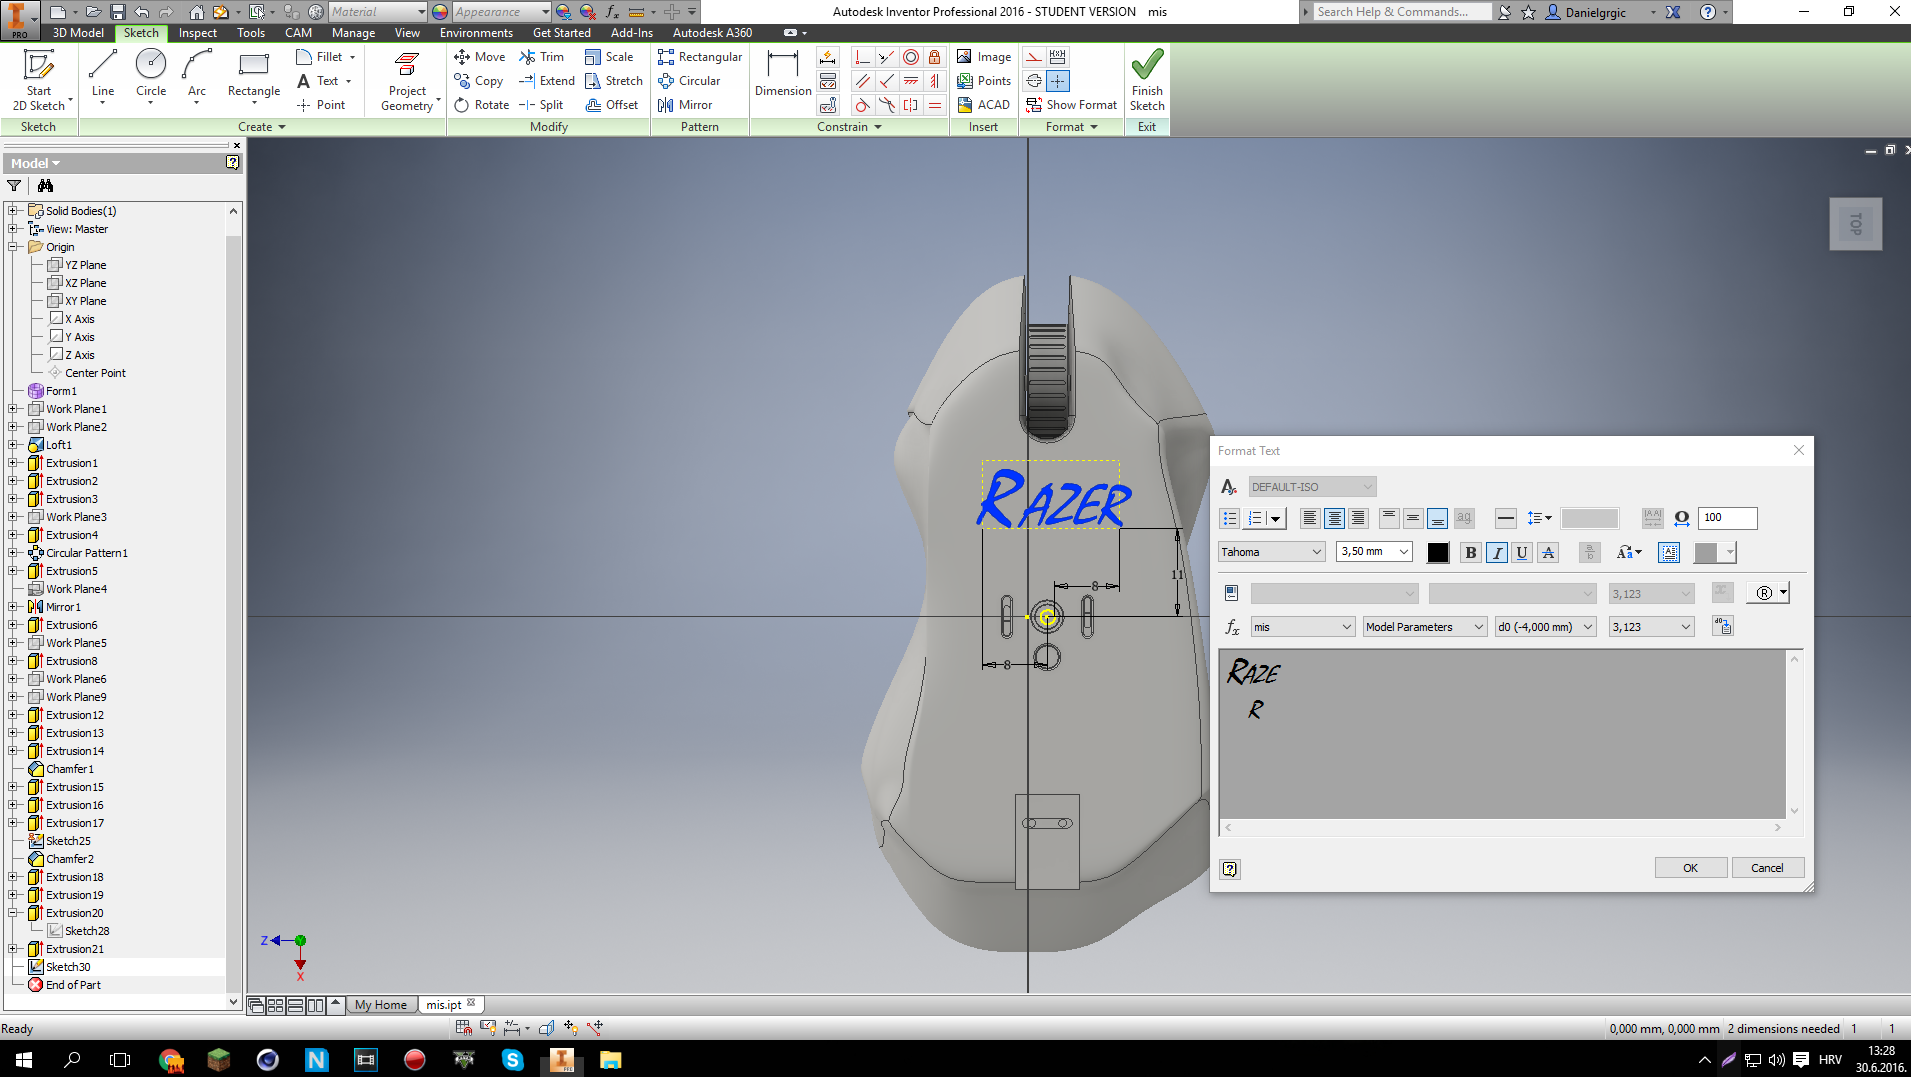
Task: Activate the Dimension tool
Action: (783, 76)
